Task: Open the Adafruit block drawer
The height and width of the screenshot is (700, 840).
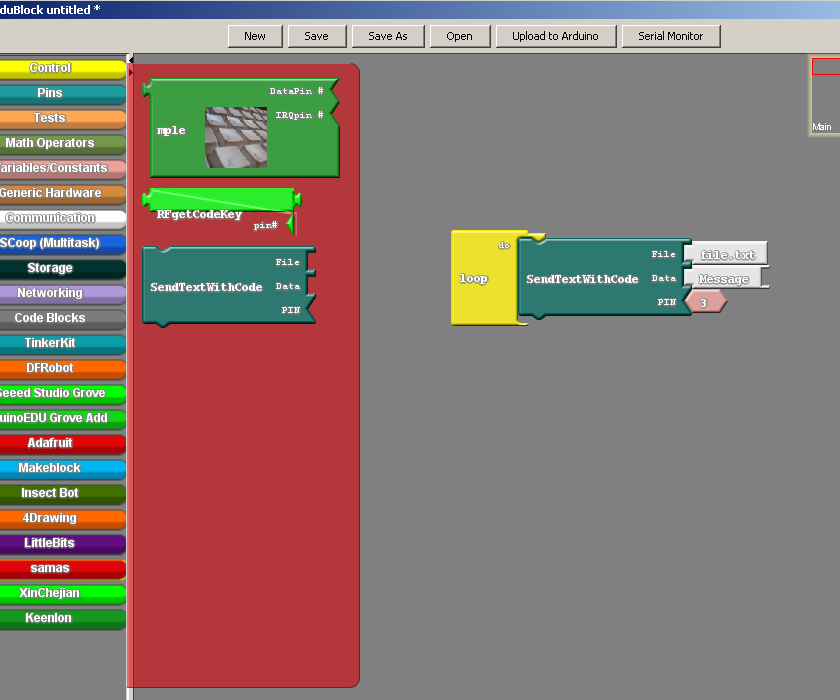Action: pyautogui.click(x=62, y=443)
